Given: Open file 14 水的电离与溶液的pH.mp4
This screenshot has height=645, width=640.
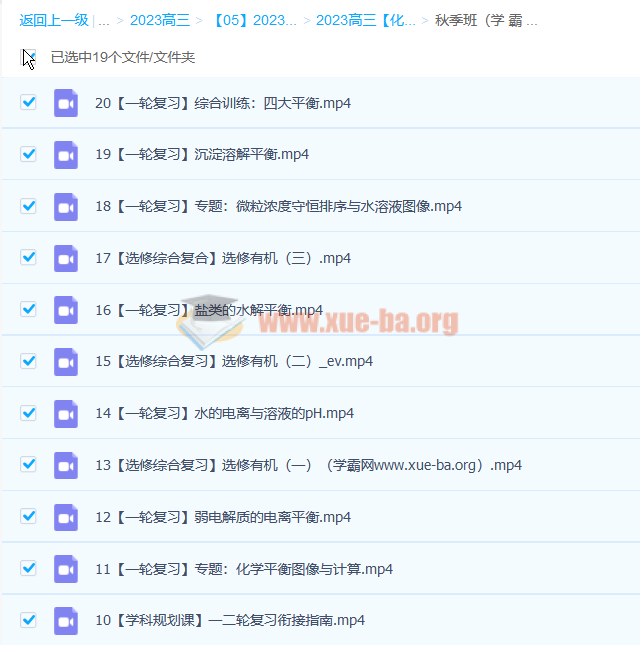Looking at the screenshot, I should click(x=224, y=414).
